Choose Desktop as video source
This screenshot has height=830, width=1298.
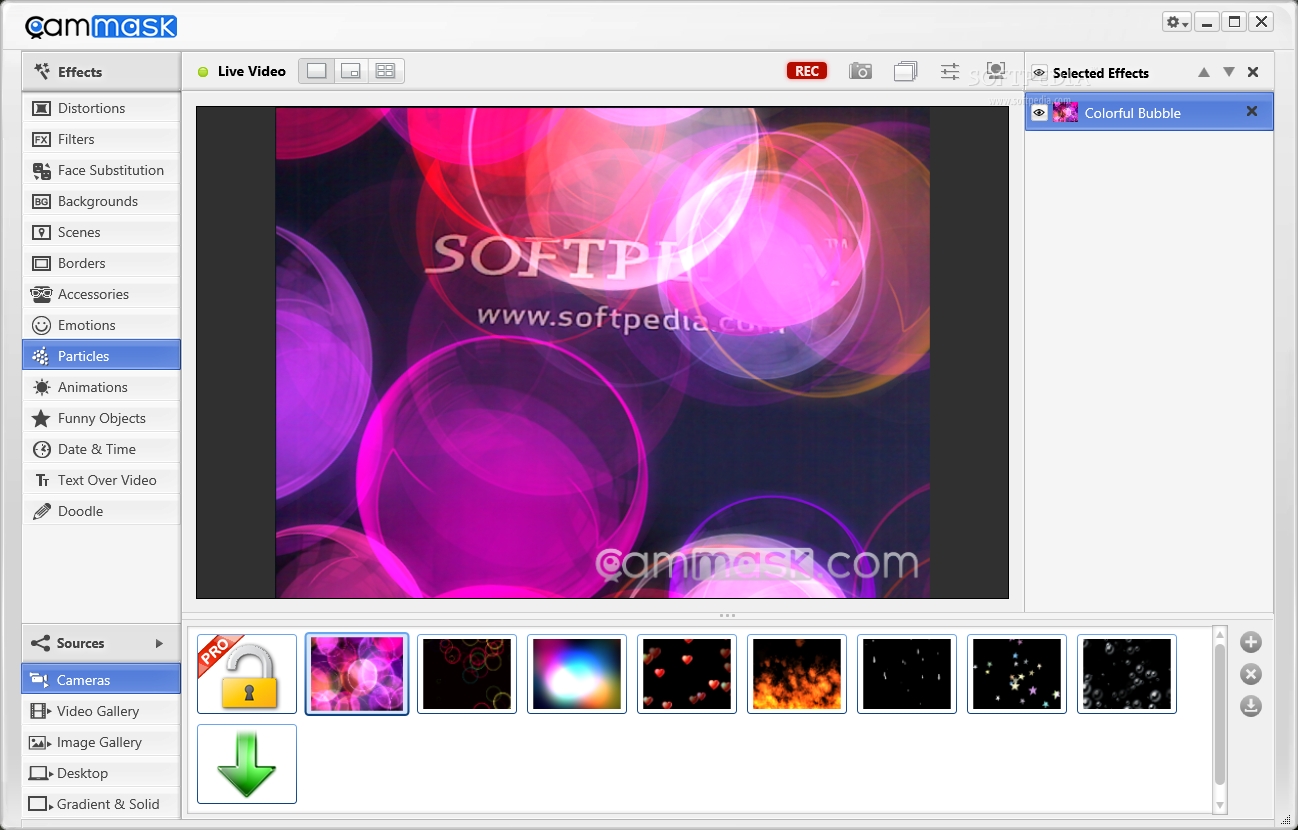tap(101, 773)
